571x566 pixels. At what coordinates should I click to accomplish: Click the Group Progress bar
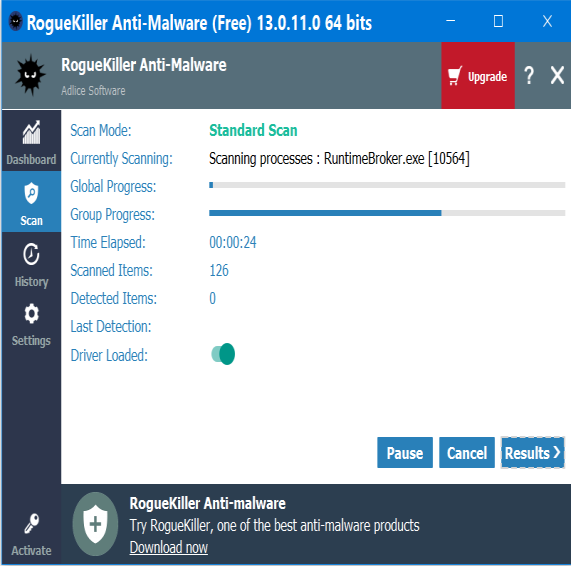387,213
